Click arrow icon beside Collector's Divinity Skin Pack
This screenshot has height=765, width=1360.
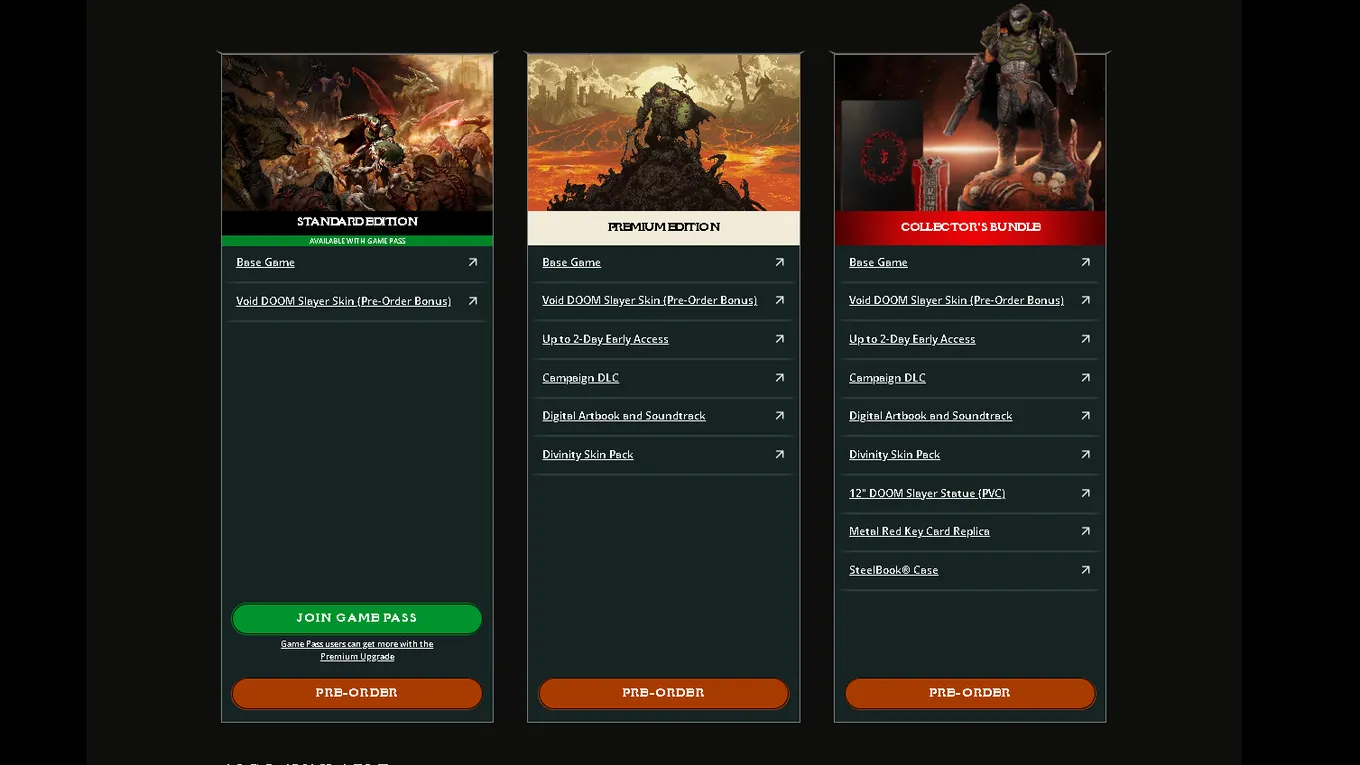click(1085, 454)
